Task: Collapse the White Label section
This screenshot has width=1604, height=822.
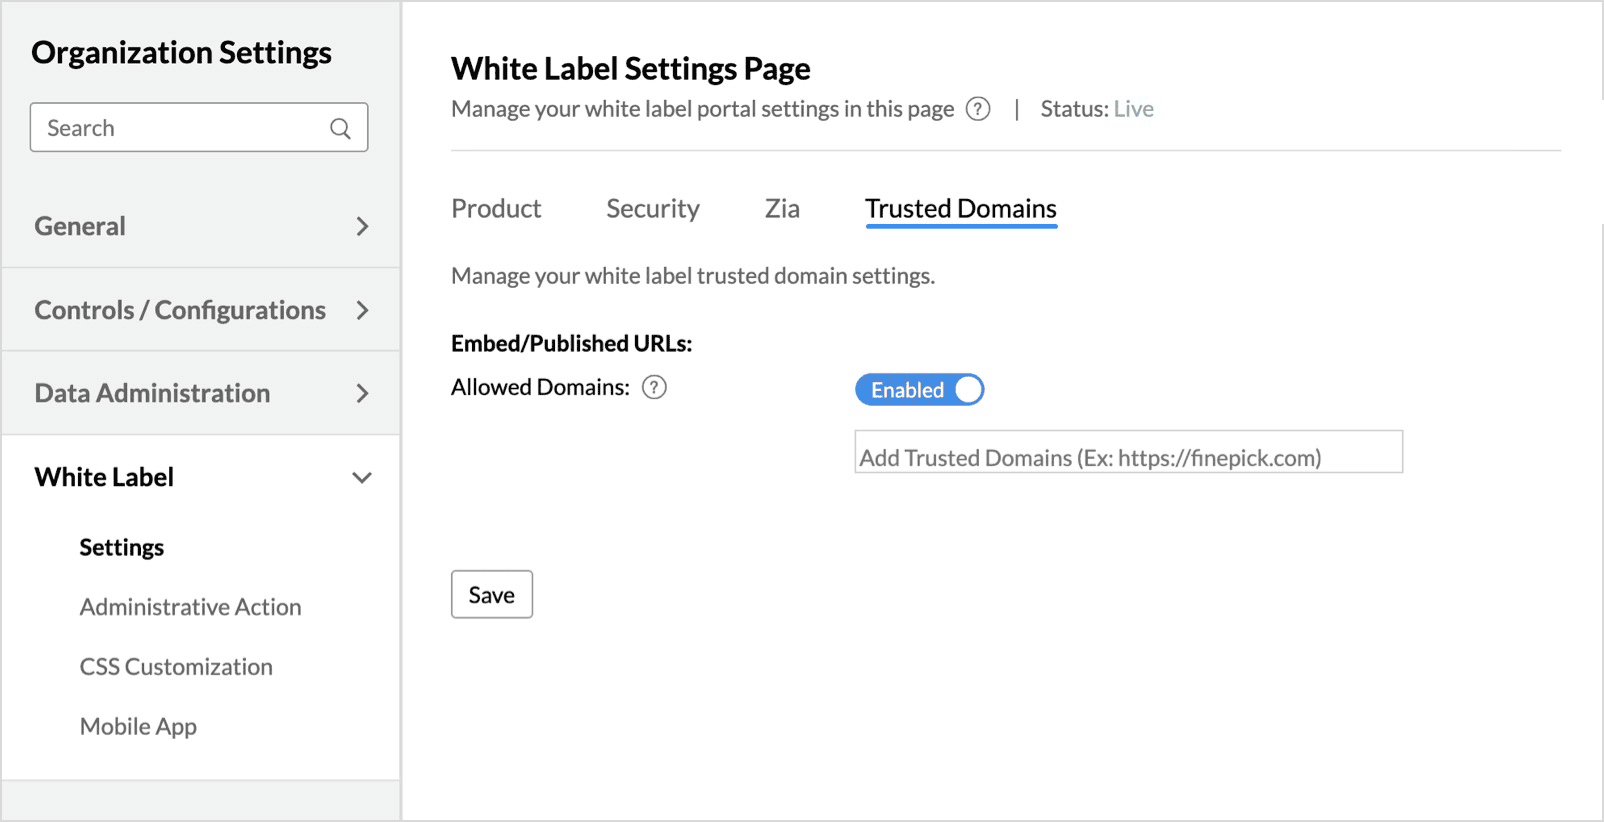Action: (362, 478)
